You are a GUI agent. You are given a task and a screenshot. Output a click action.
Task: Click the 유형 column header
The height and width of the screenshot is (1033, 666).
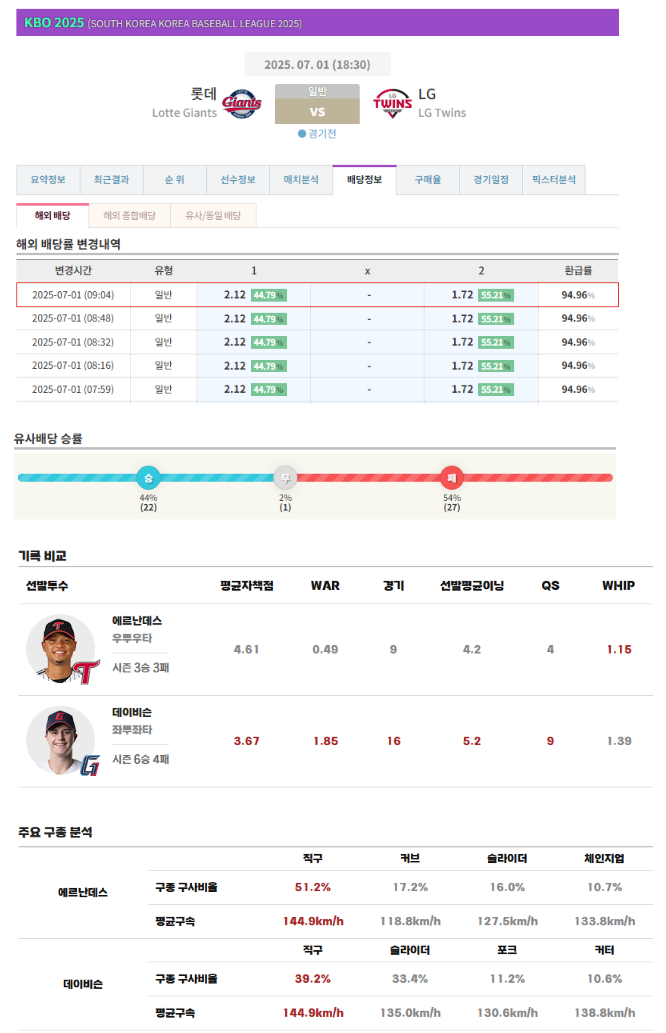click(x=163, y=271)
